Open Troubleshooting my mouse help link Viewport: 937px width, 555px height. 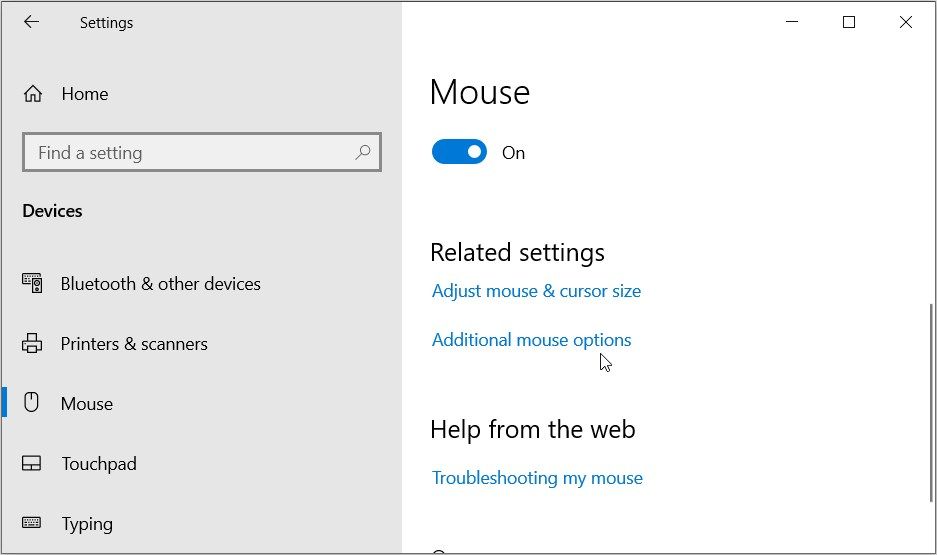point(537,478)
